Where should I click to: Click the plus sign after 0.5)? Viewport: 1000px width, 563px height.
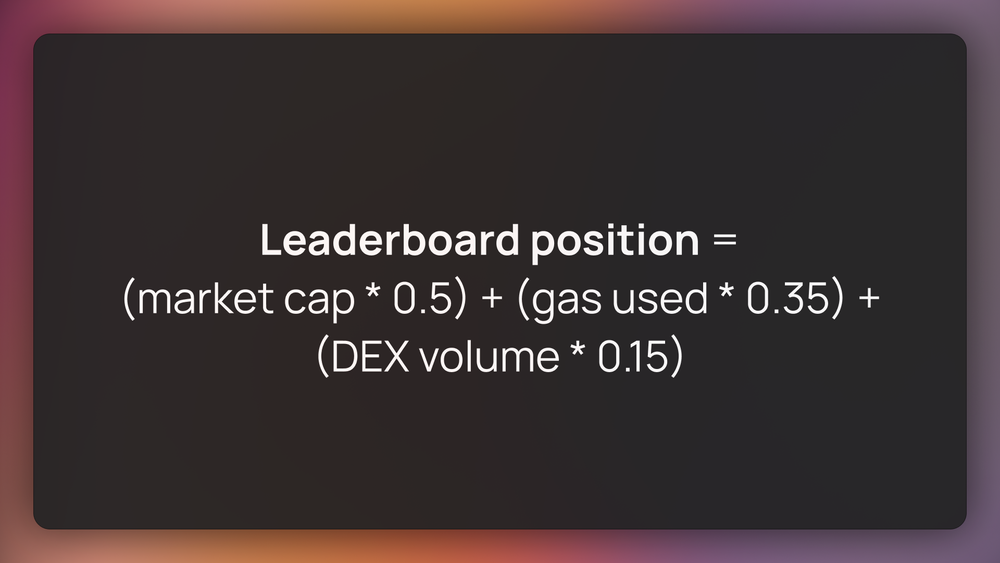coord(490,301)
